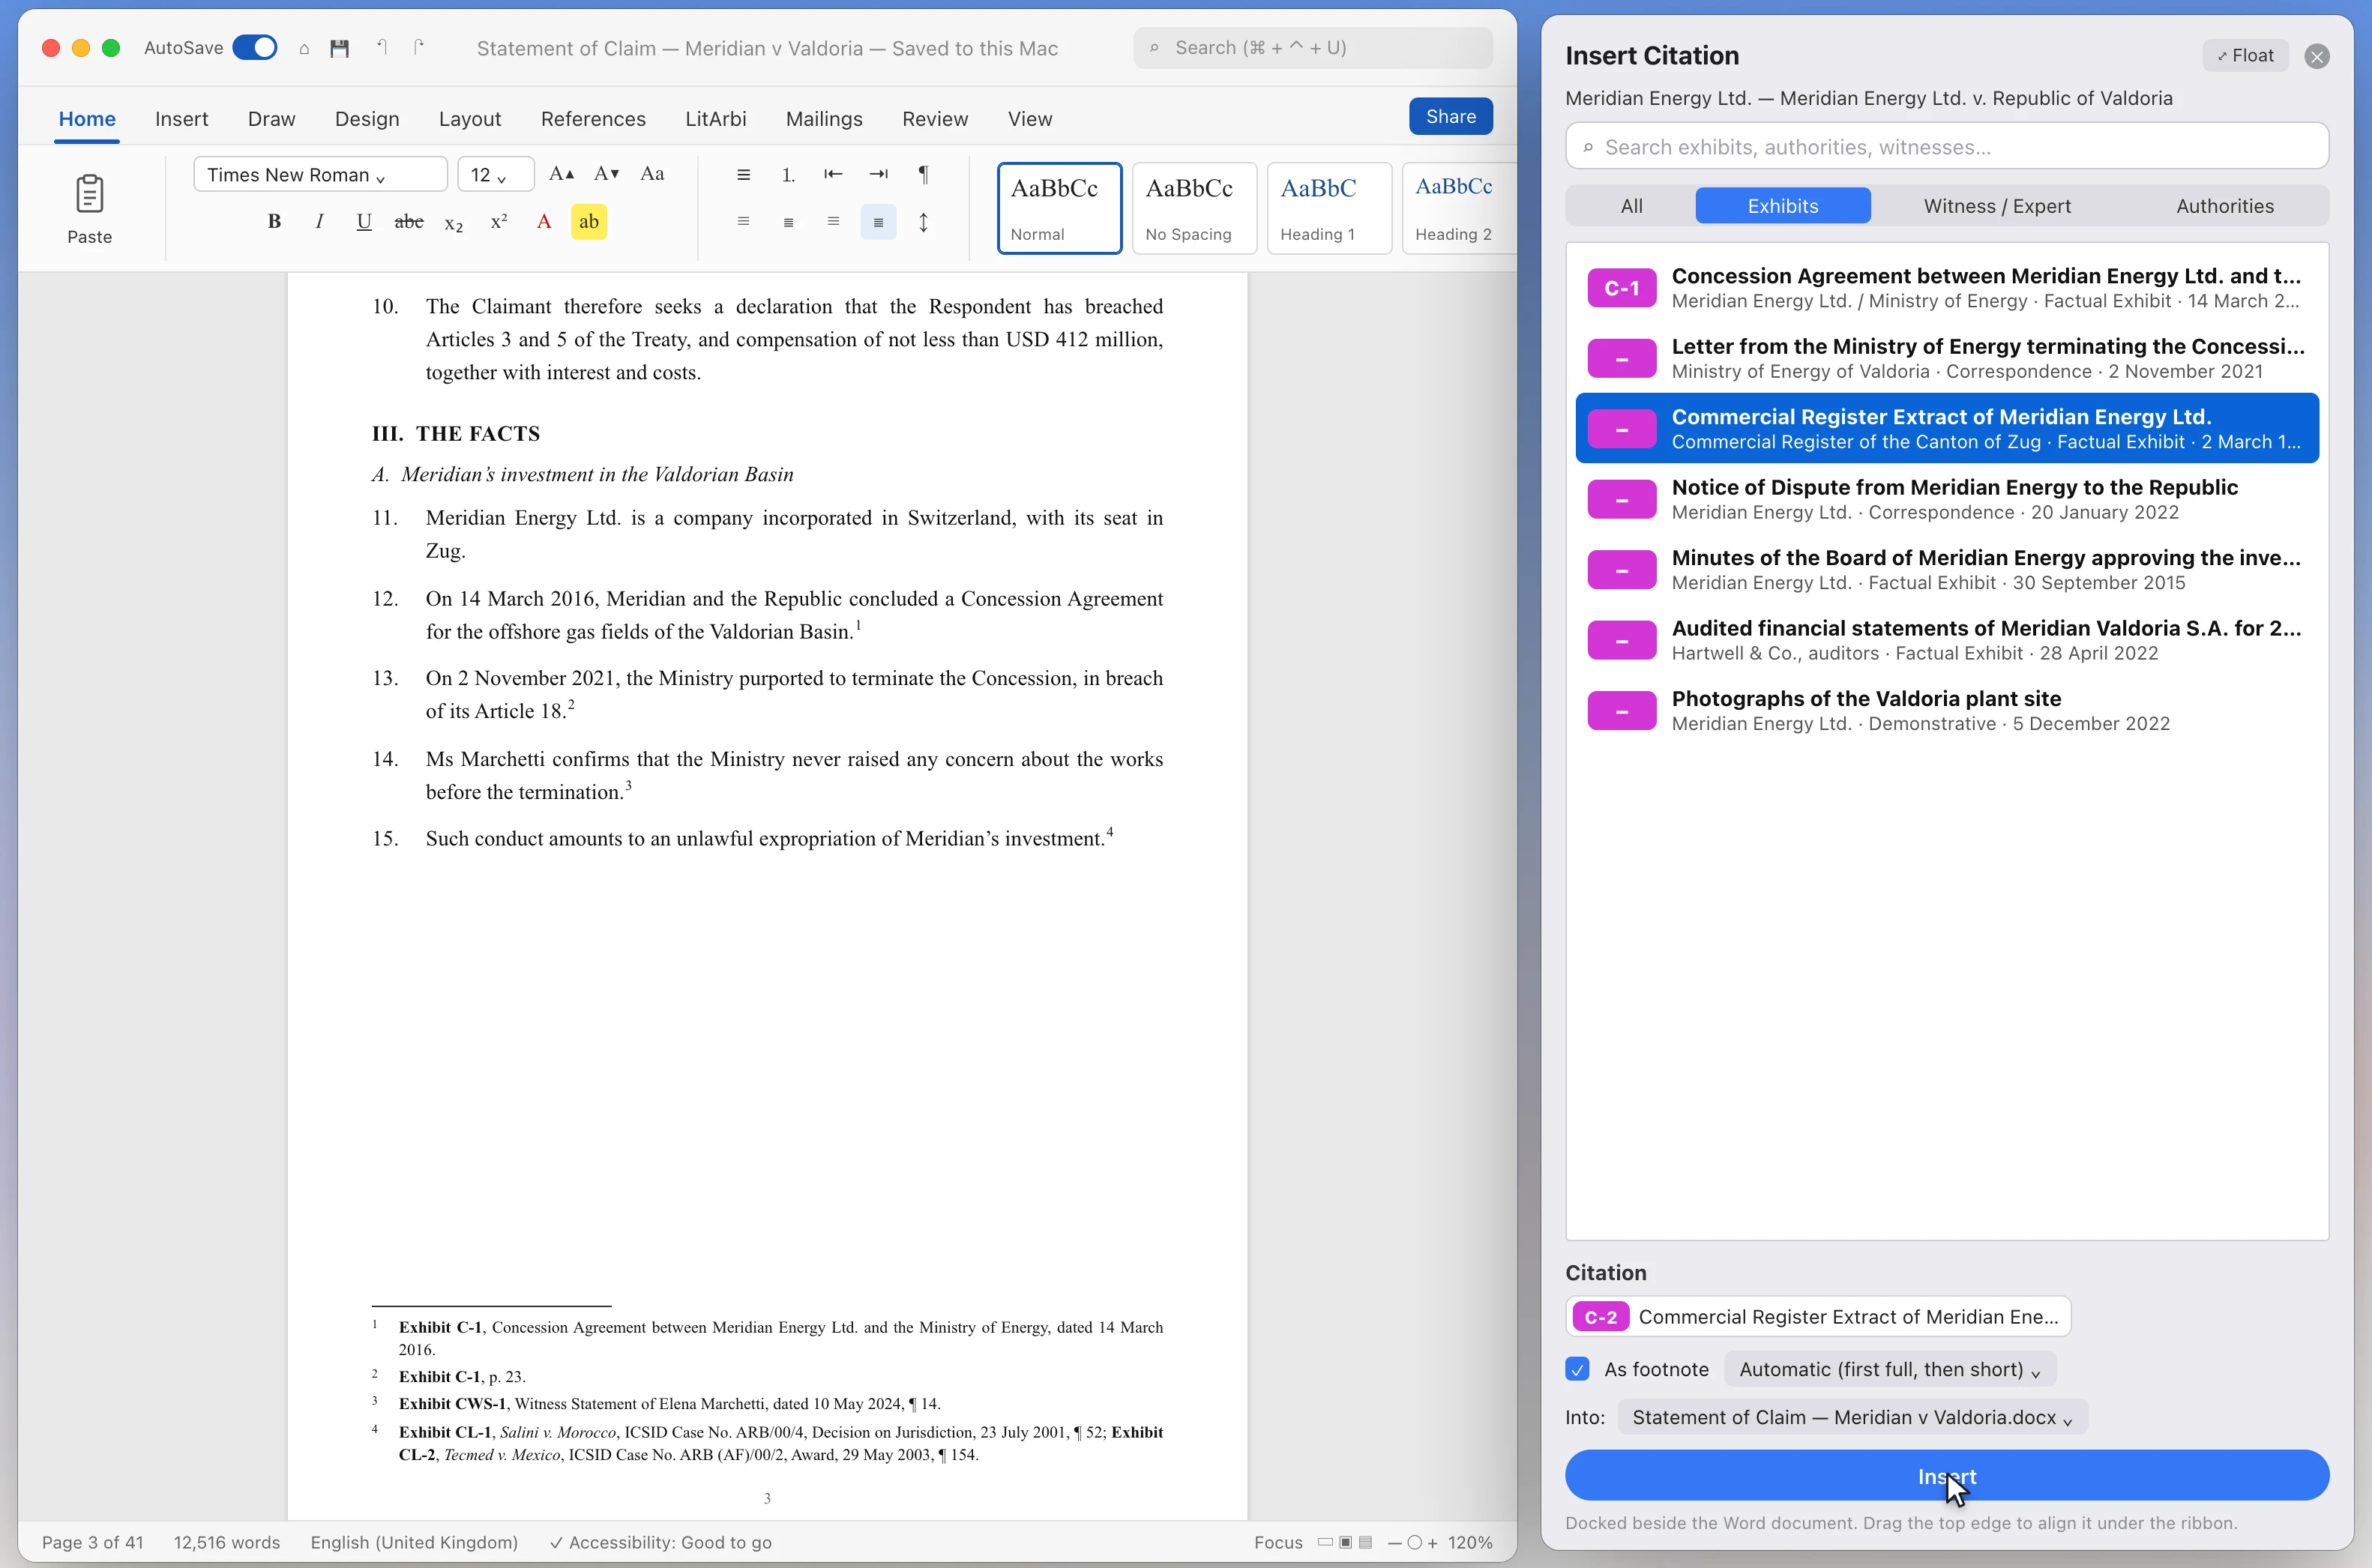Screen dimensions: 2372x1568
Task: Click the Focus mode button in status bar
Action: click(x=1278, y=1542)
